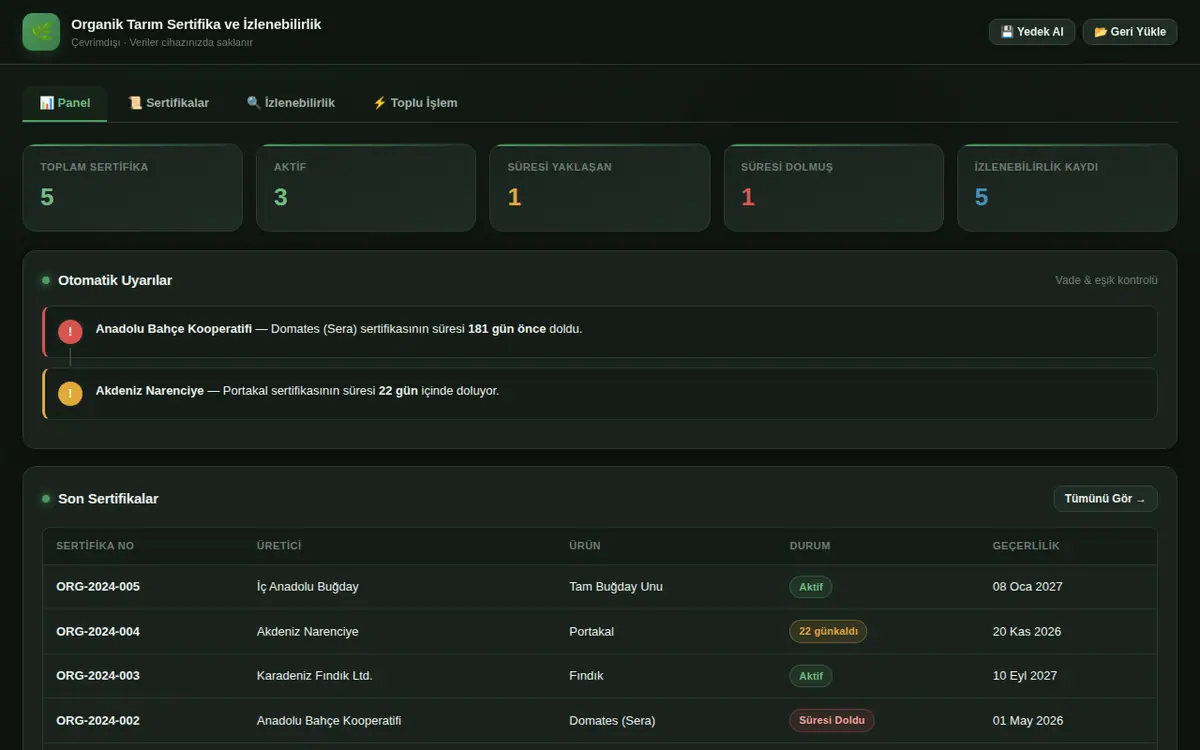Click validity date 01 May 2026
The width and height of the screenshot is (1200, 750).
coord(1028,721)
